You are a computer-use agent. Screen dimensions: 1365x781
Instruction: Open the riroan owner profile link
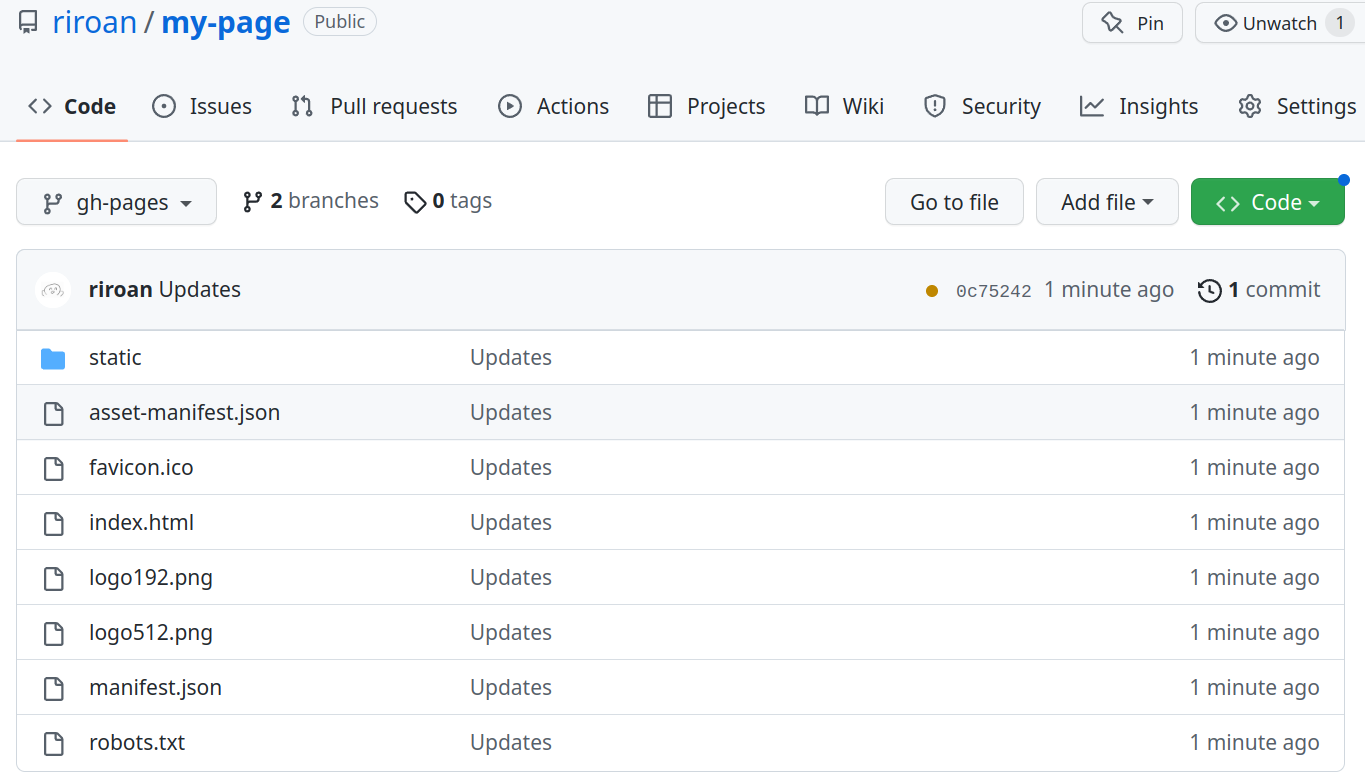click(94, 22)
